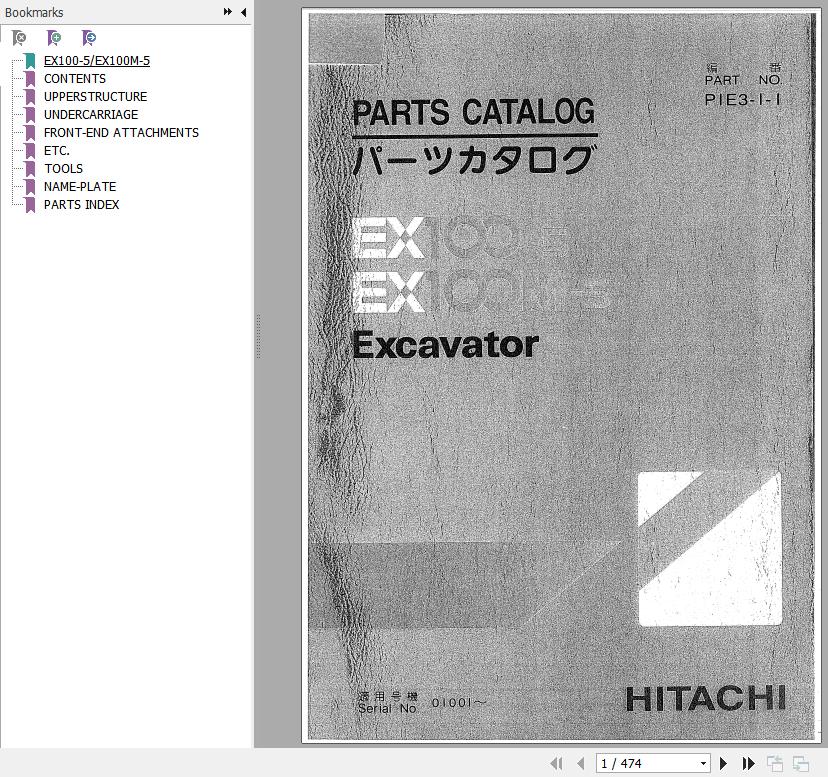The width and height of the screenshot is (828, 777).
Task: Click the panel splitter grip handle
Action: pyautogui.click(x=258, y=336)
